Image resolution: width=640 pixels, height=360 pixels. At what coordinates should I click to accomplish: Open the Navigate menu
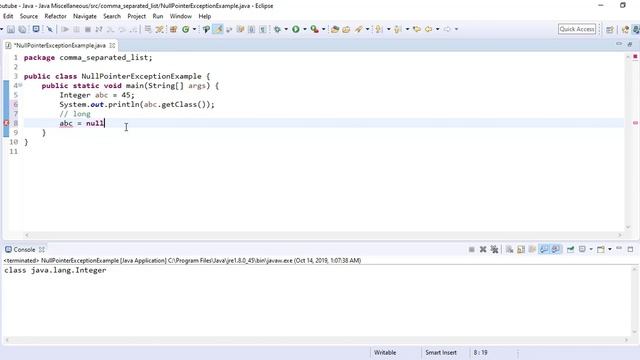point(84,16)
